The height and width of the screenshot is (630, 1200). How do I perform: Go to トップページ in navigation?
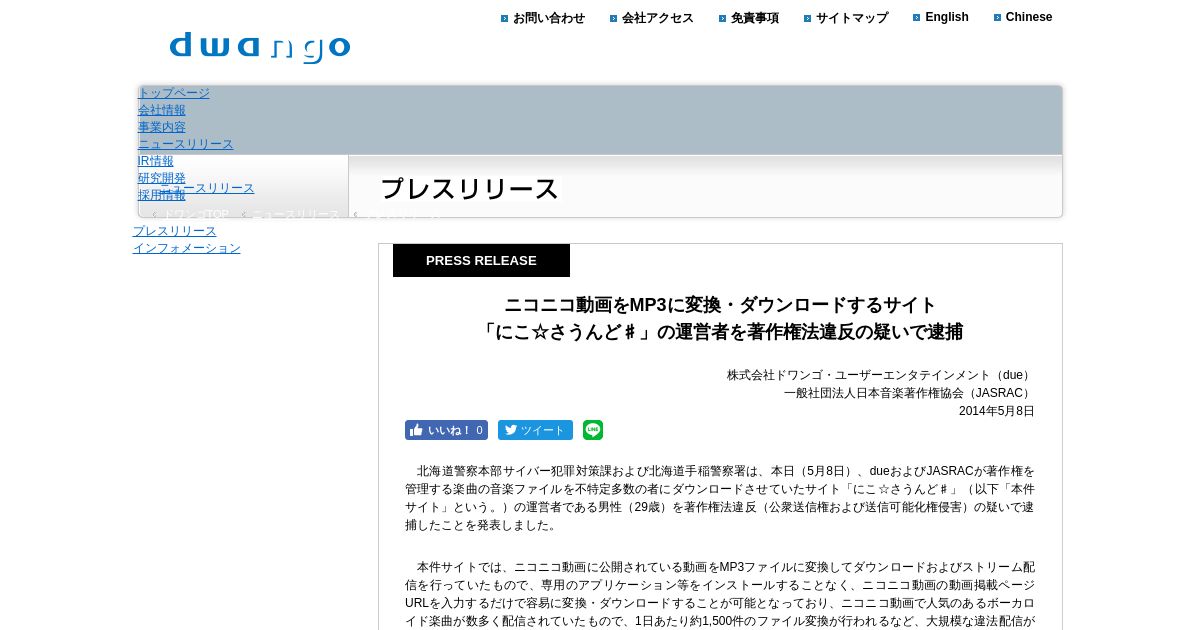[174, 93]
